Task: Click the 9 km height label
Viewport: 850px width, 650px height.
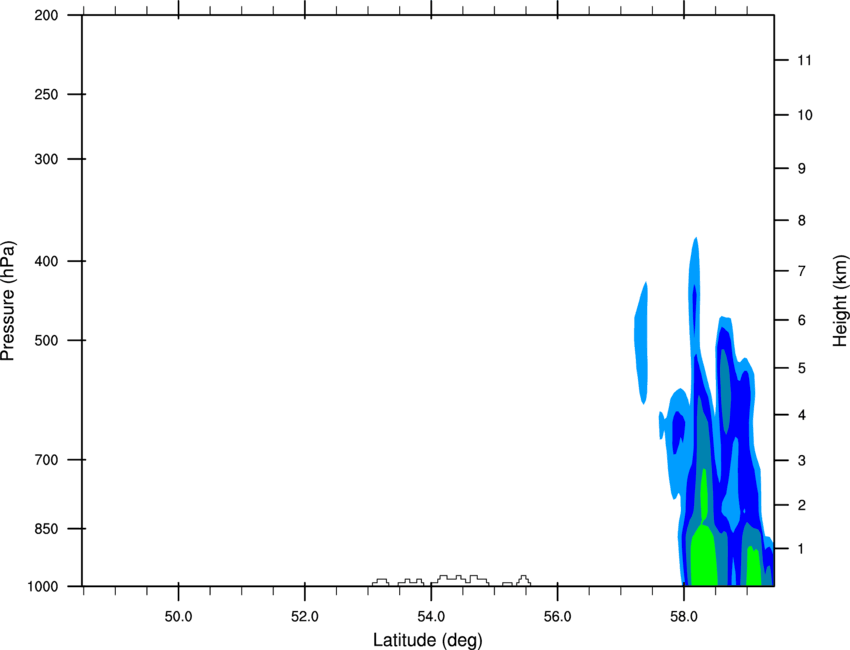Action: (x=802, y=169)
